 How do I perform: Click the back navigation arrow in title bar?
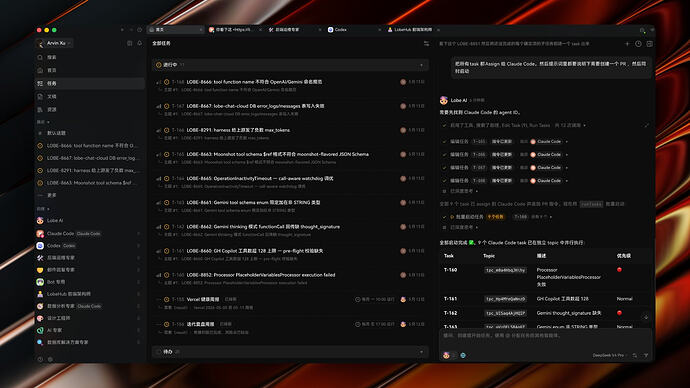122,30
